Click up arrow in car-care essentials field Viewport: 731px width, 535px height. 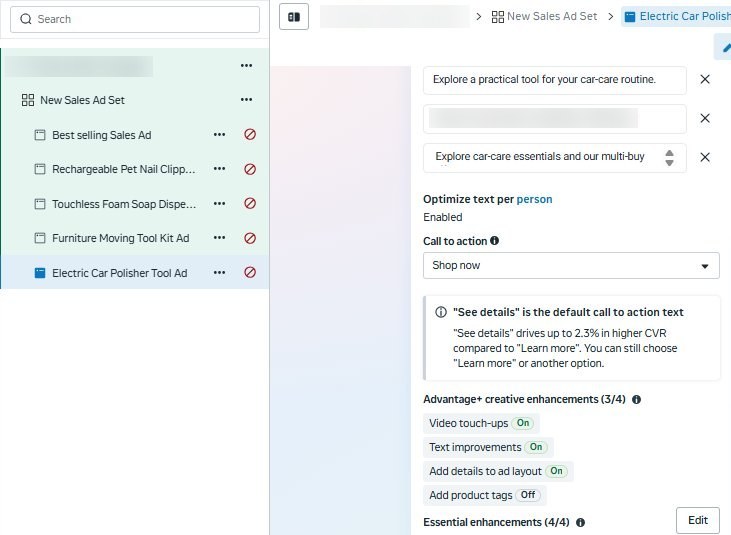coord(669,153)
